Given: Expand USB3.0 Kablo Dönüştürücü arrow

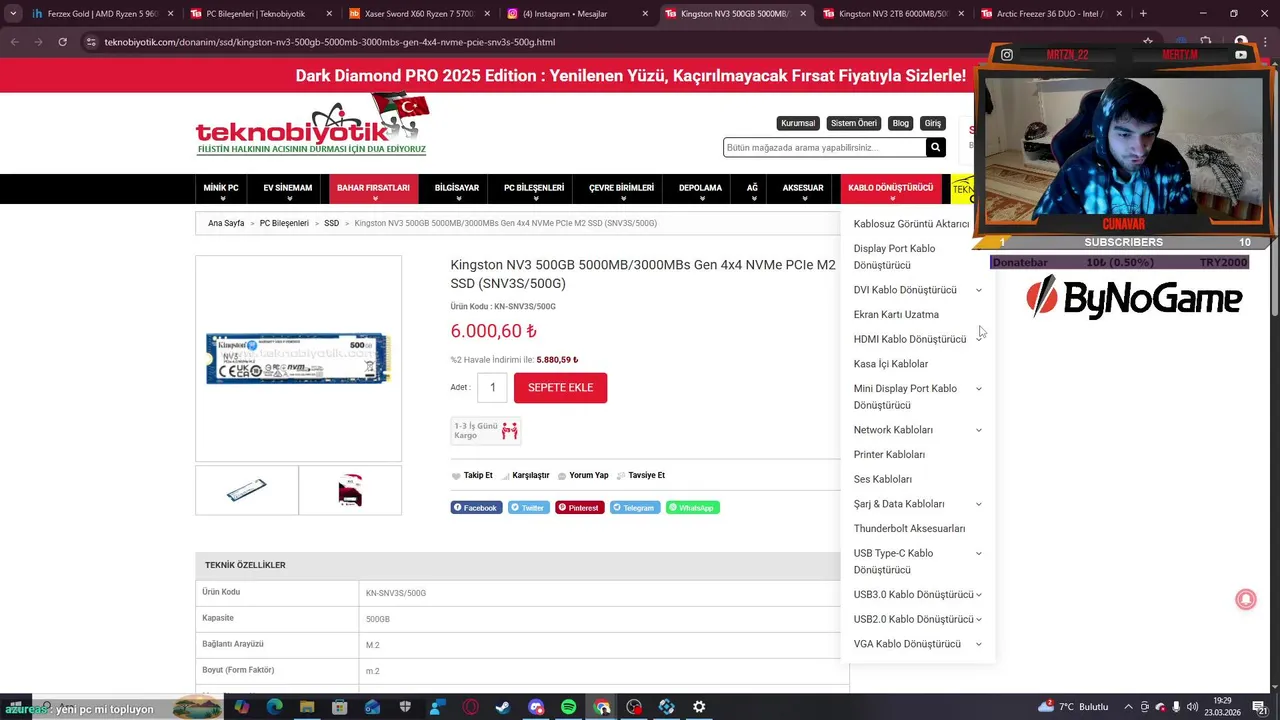Looking at the screenshot, I should (979, 595).
